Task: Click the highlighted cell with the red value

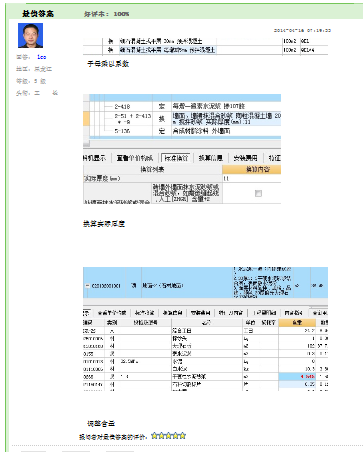Action: [x=297, y=377]
